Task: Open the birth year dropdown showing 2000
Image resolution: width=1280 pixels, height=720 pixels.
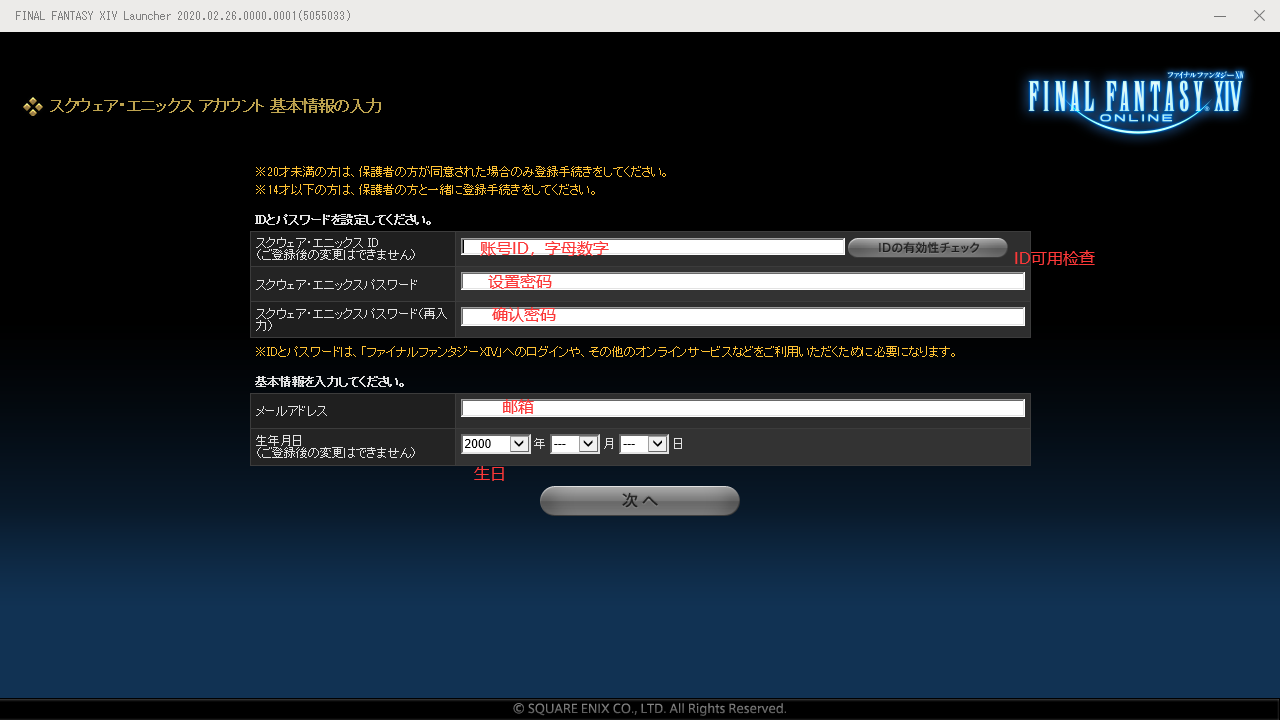Action: tap(495, 444)
